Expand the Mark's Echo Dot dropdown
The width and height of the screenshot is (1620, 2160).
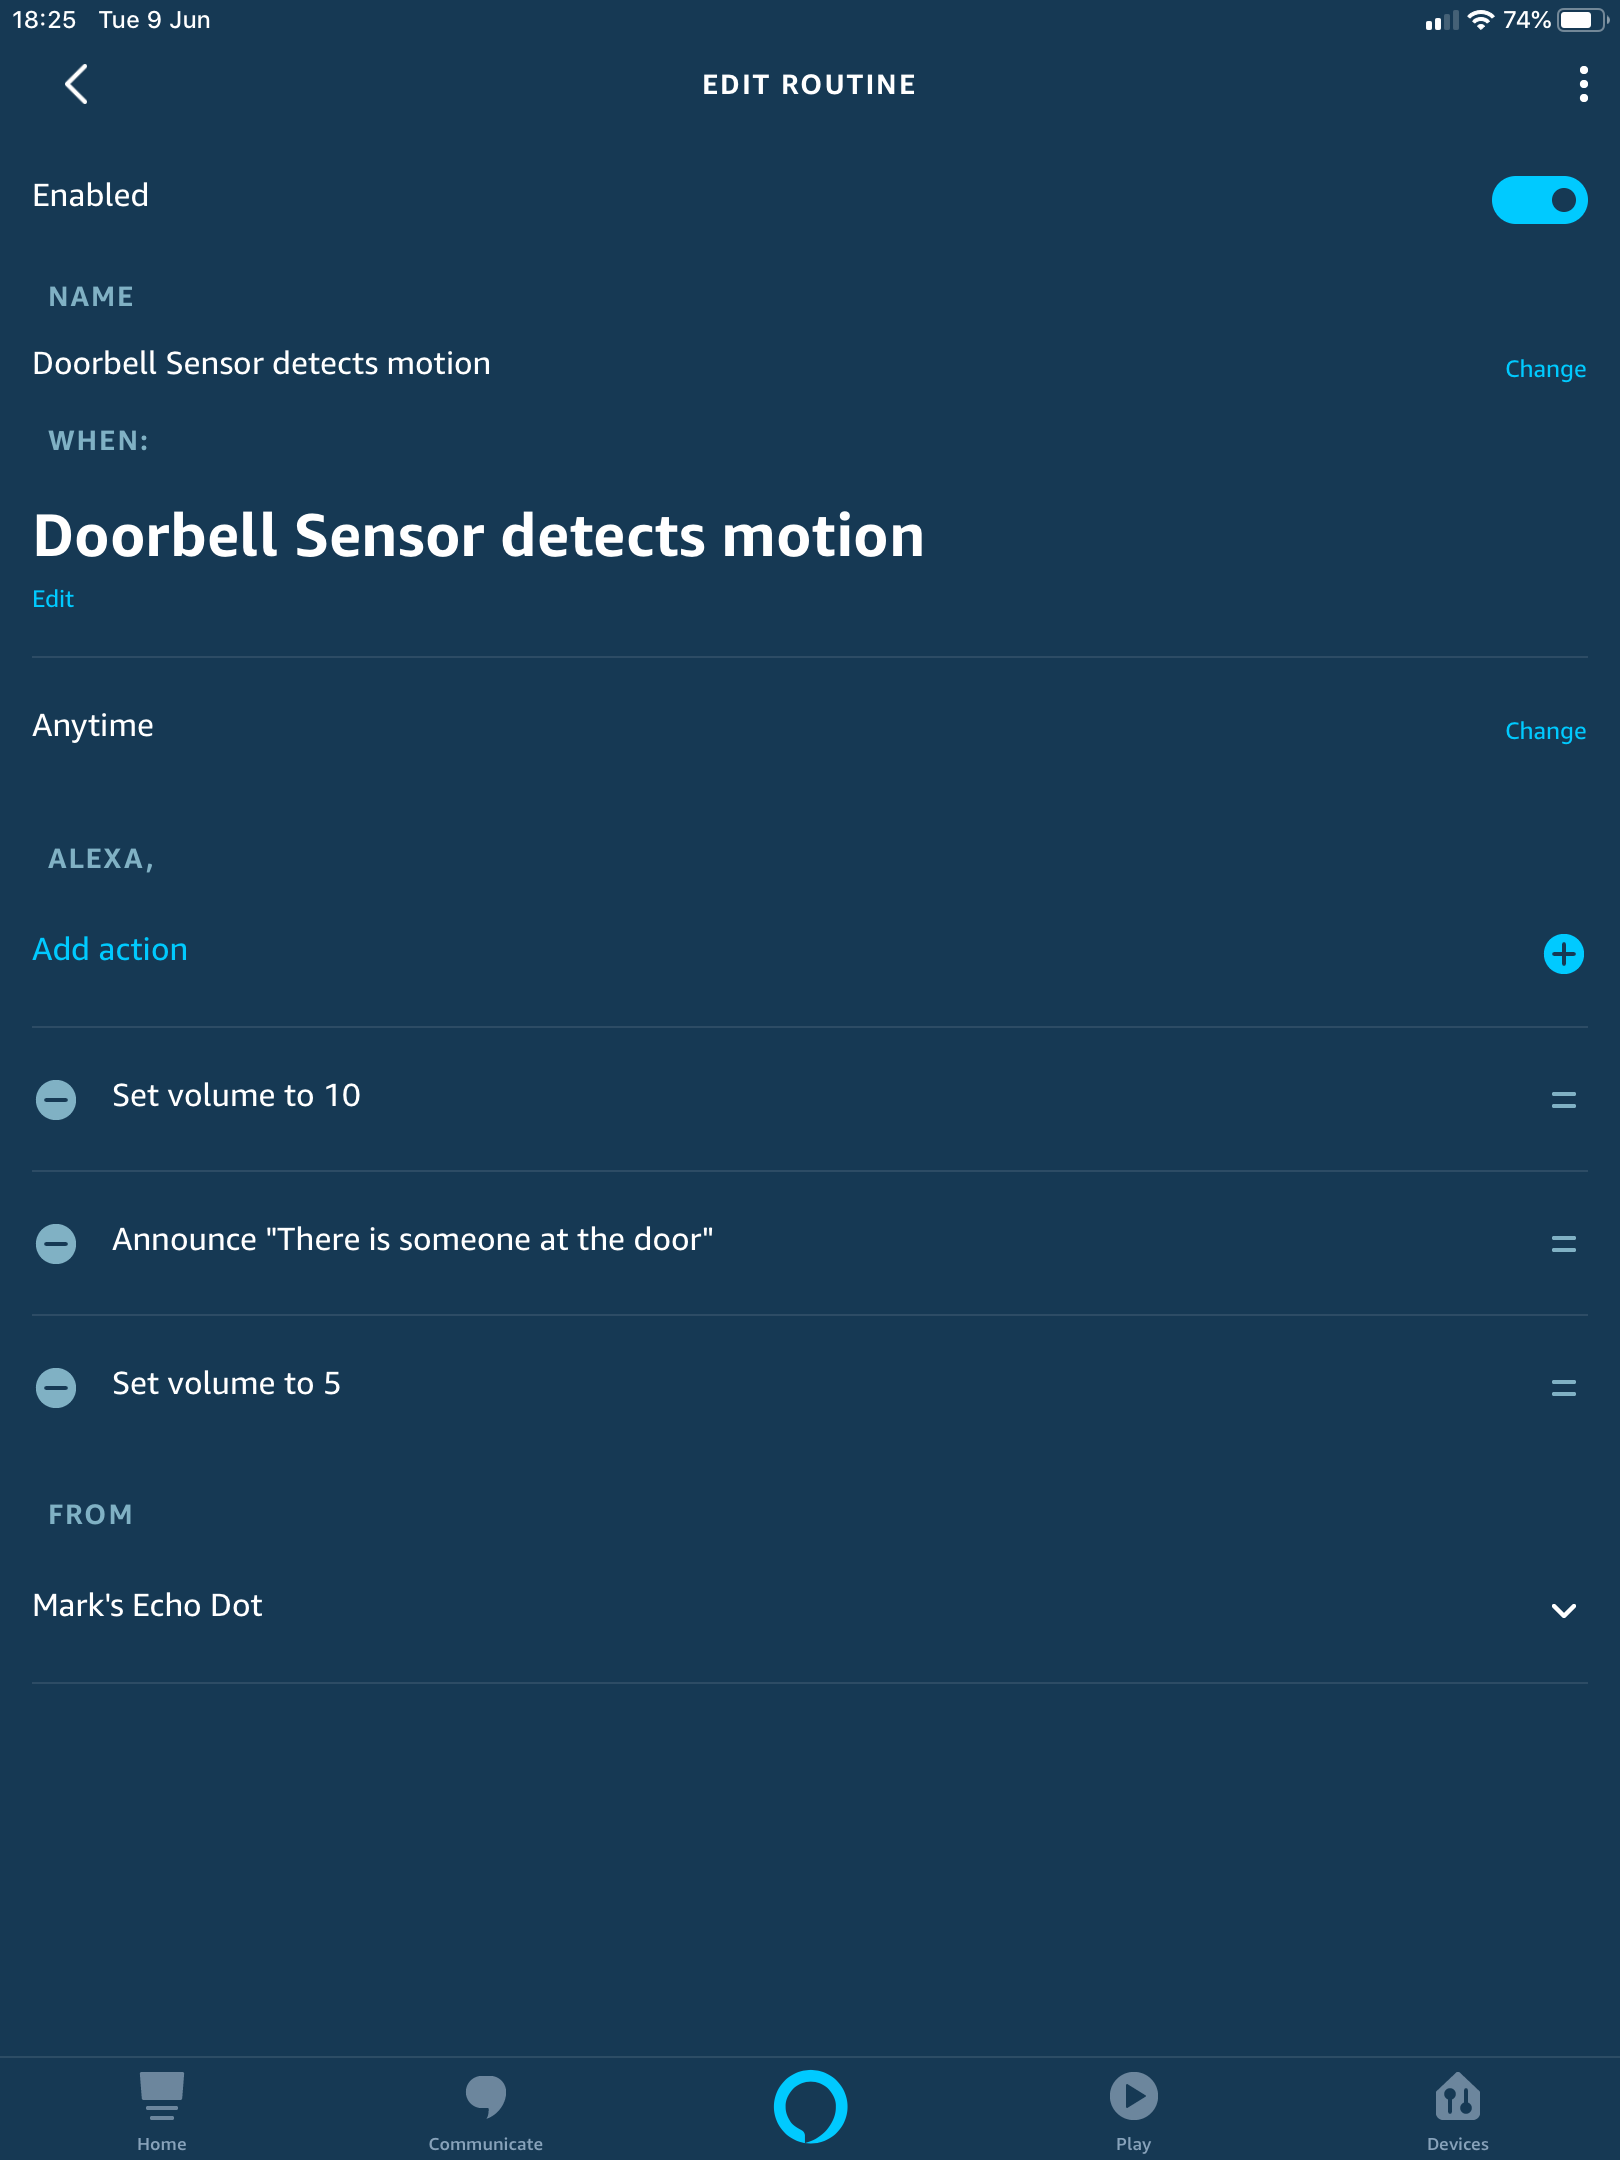pyautogui.click(x=1563, y=1610)
